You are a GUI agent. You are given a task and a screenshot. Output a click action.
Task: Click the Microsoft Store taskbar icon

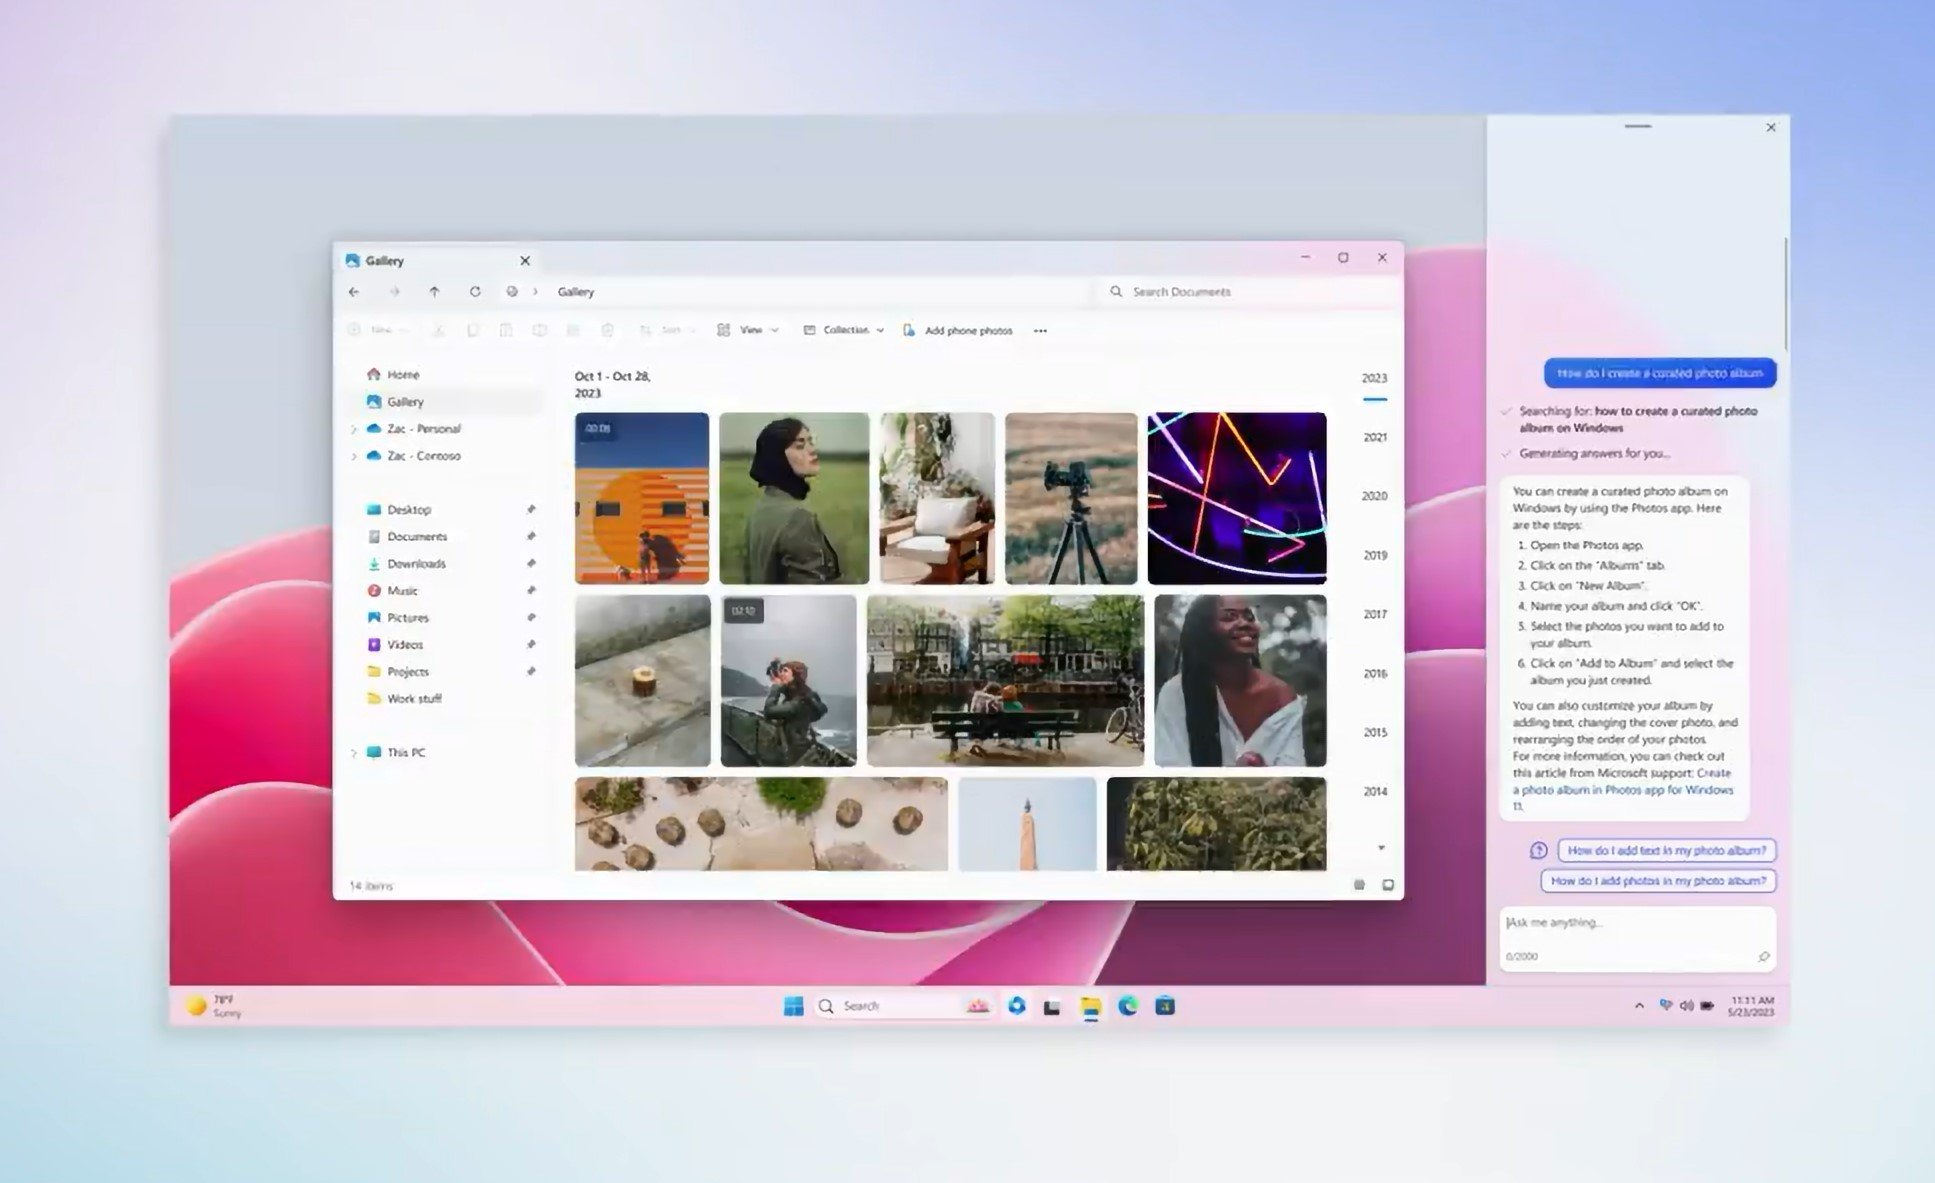coord(1165,1006)
